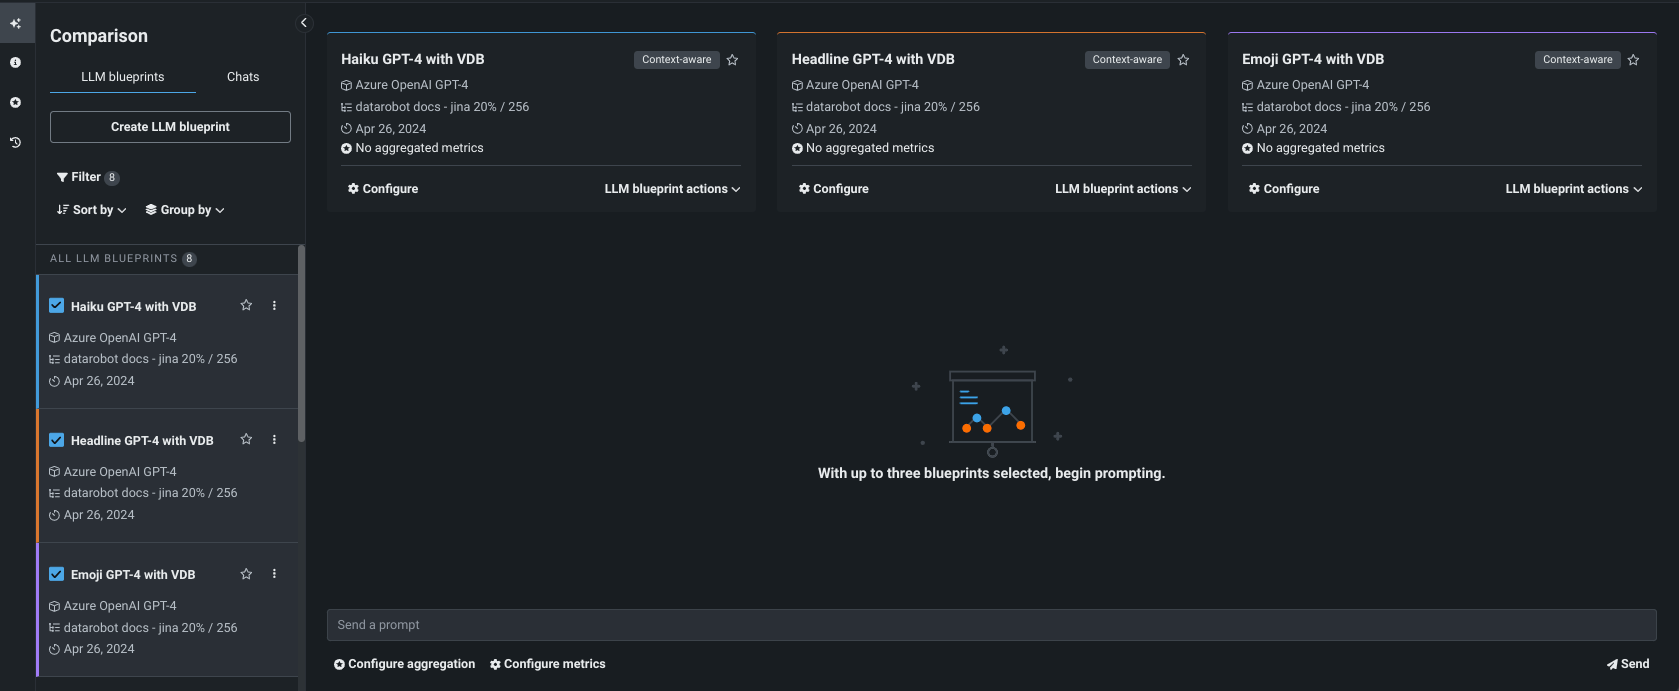Click the history icon in the left rail
The image size is (1679, 691).
(x=15, y=143)
